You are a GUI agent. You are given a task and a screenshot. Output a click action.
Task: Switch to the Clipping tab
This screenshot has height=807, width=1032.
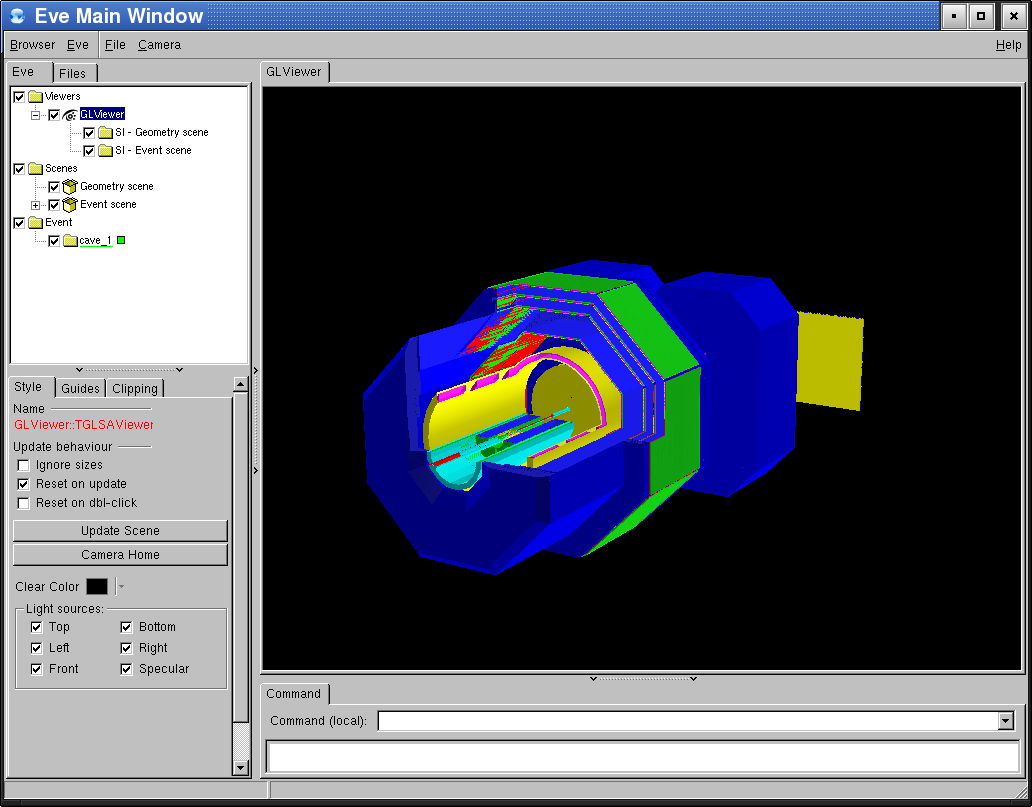coord(134,389)
